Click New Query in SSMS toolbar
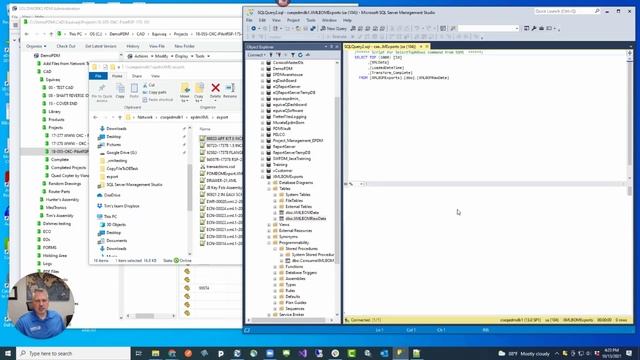Image resolution: width=640 pixels, height=360 pixels. click(x=333, y=28)
